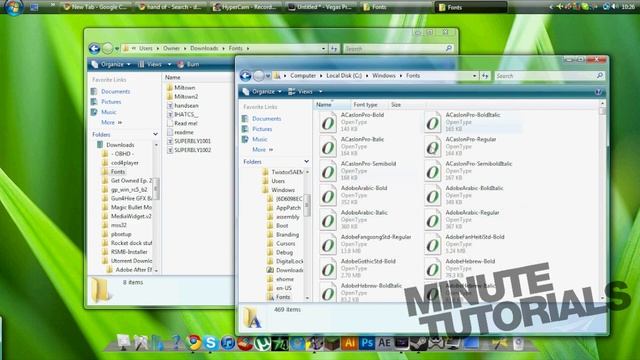Image resolution: width=640 pixels, height=360 pixels.
Task: Select the AdobeArabic-Regular font file
Action: point(473,220)
